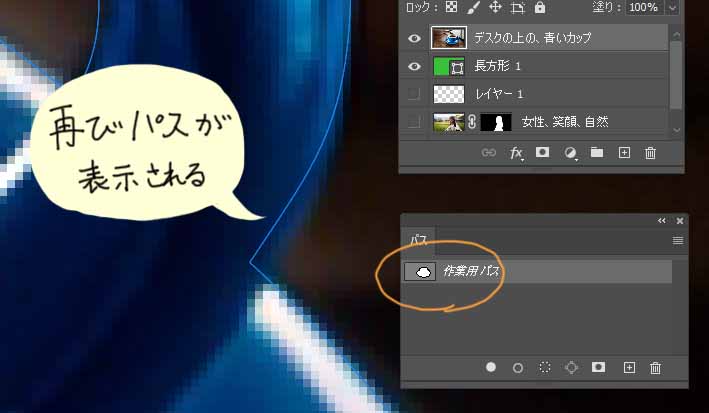The image size is (709, 413).
Task: Select the 作業用パス work path
Action: [473, 271]
